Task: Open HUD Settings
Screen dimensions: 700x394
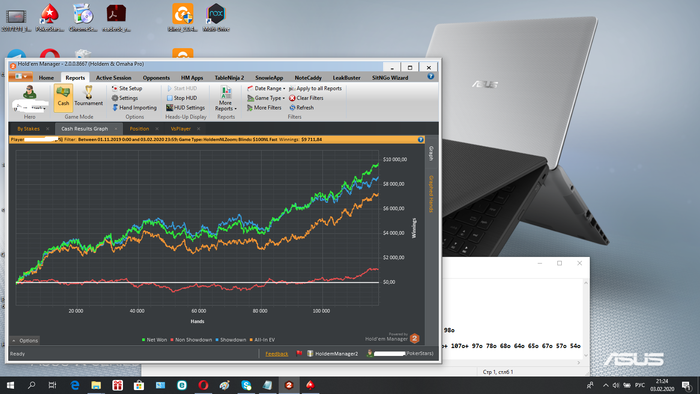Action: [185, 108]
